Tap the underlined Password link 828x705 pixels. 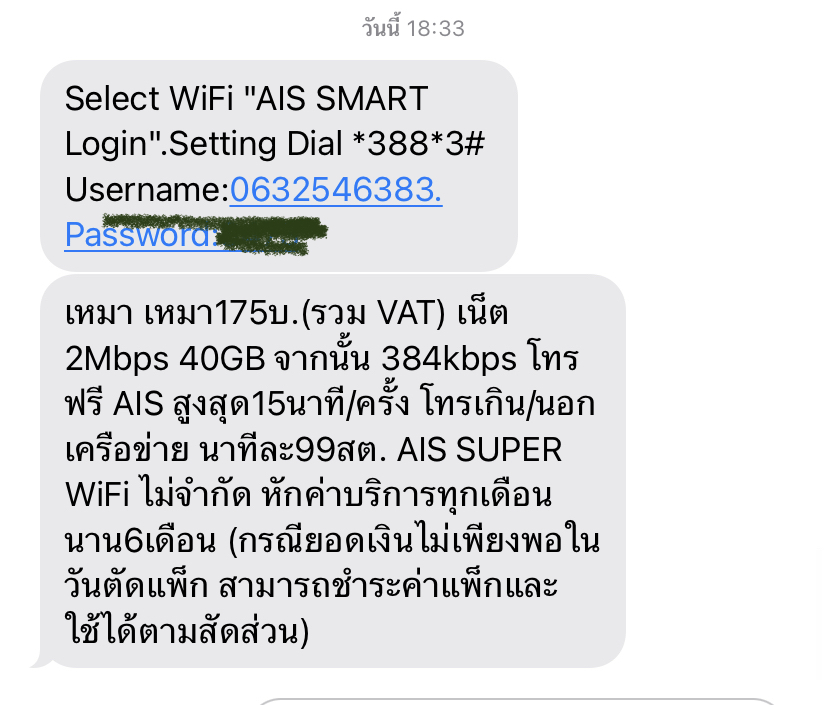pos(140,235)
